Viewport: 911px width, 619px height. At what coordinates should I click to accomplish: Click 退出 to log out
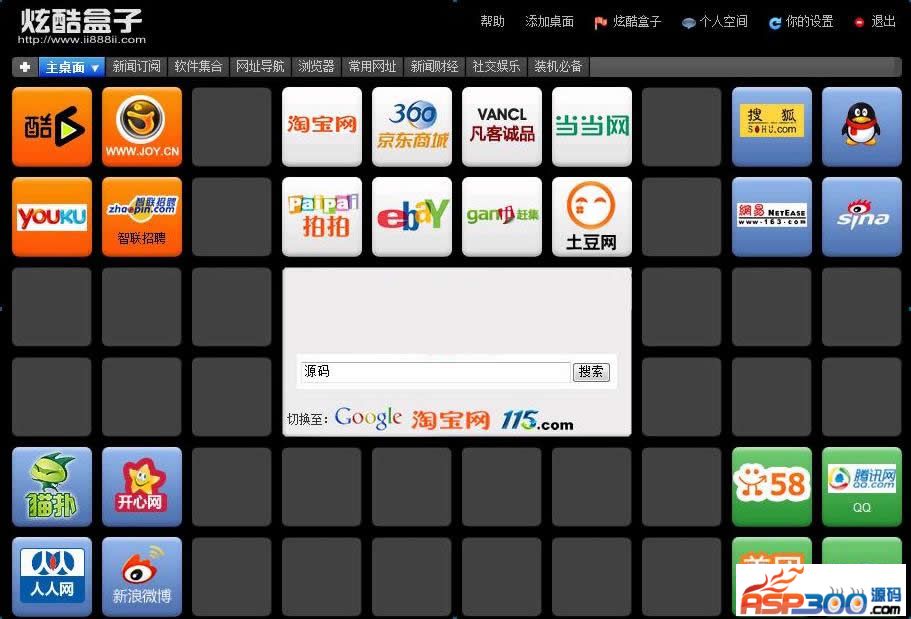pyautogui.click(x=876, y=22)
